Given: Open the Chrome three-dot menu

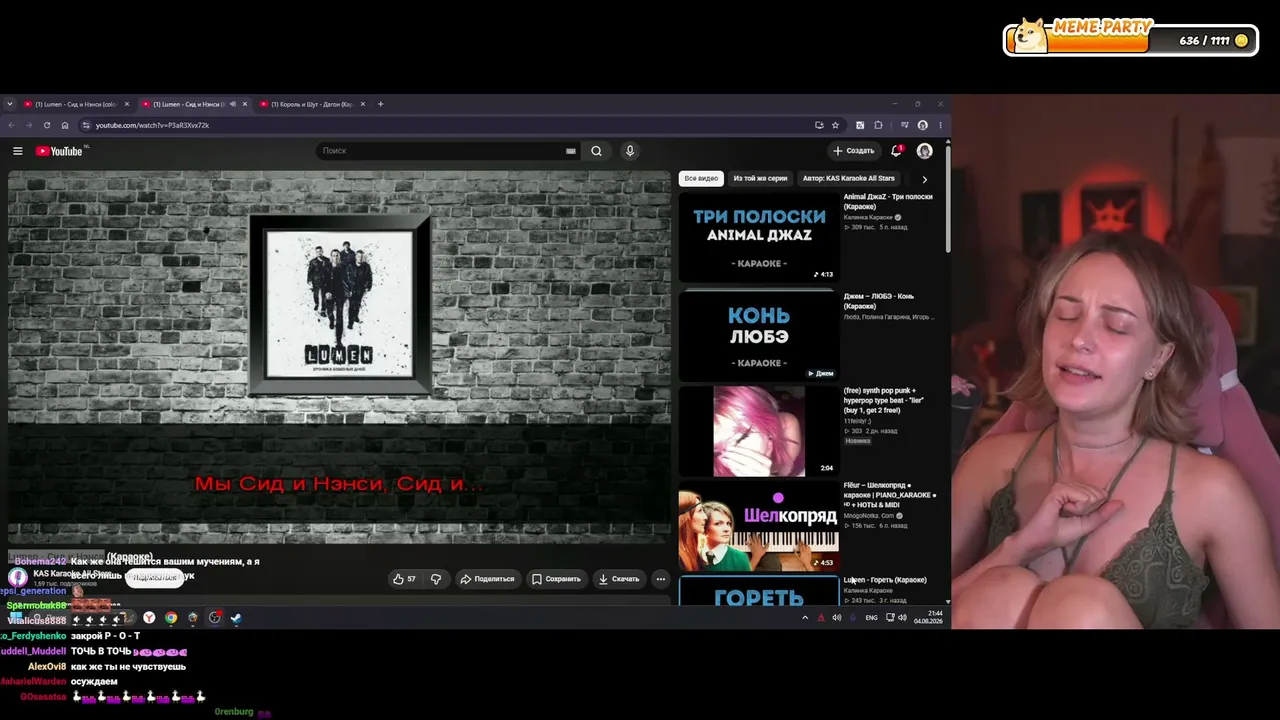Looking at the screenshot, I should click(940, 125).
